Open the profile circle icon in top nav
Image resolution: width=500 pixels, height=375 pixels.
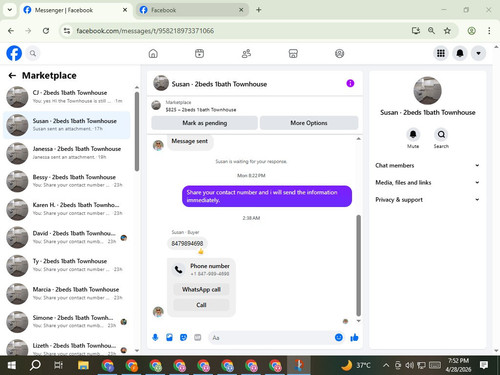click(x=339, y=53)
